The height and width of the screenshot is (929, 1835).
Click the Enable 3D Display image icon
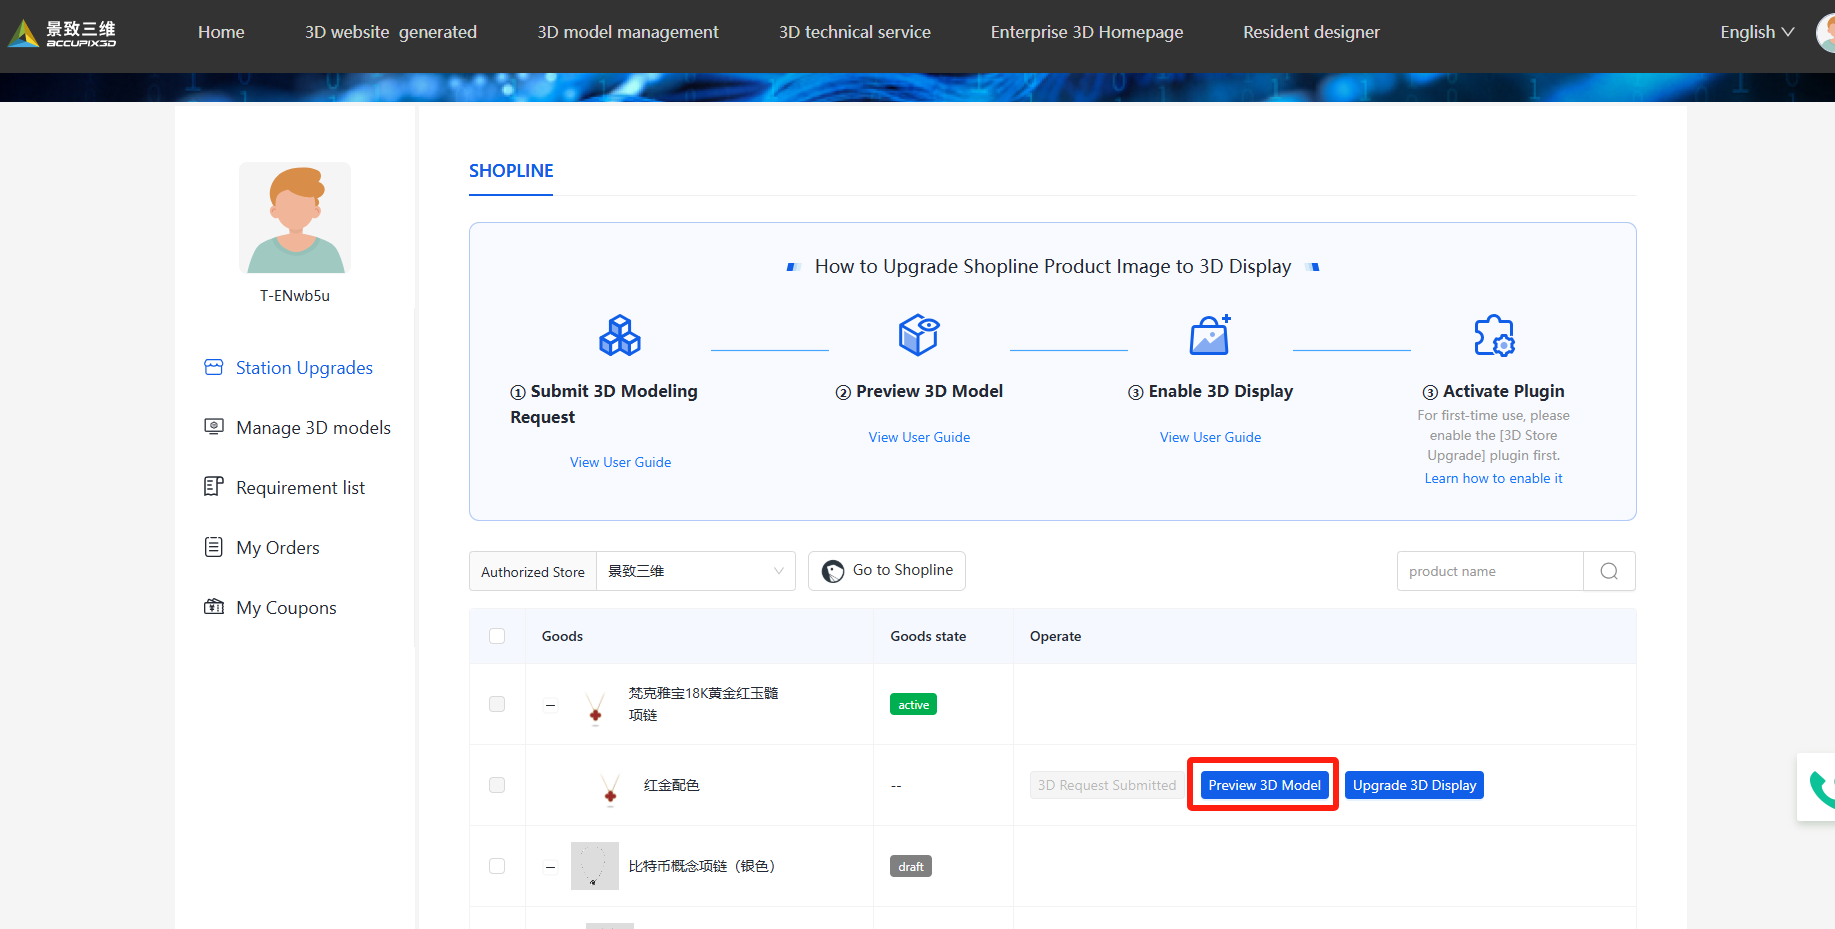(1210, 335)
